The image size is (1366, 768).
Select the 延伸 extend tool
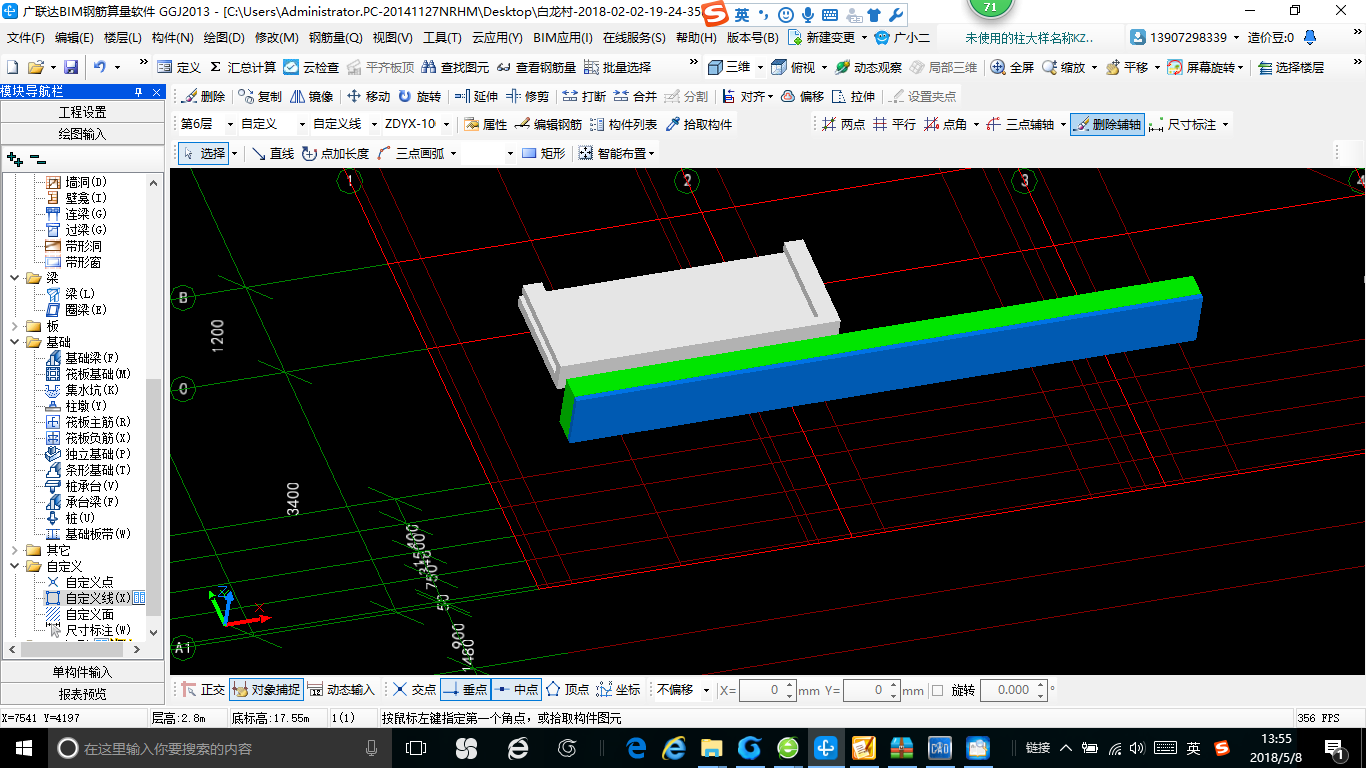pos(476,97)
